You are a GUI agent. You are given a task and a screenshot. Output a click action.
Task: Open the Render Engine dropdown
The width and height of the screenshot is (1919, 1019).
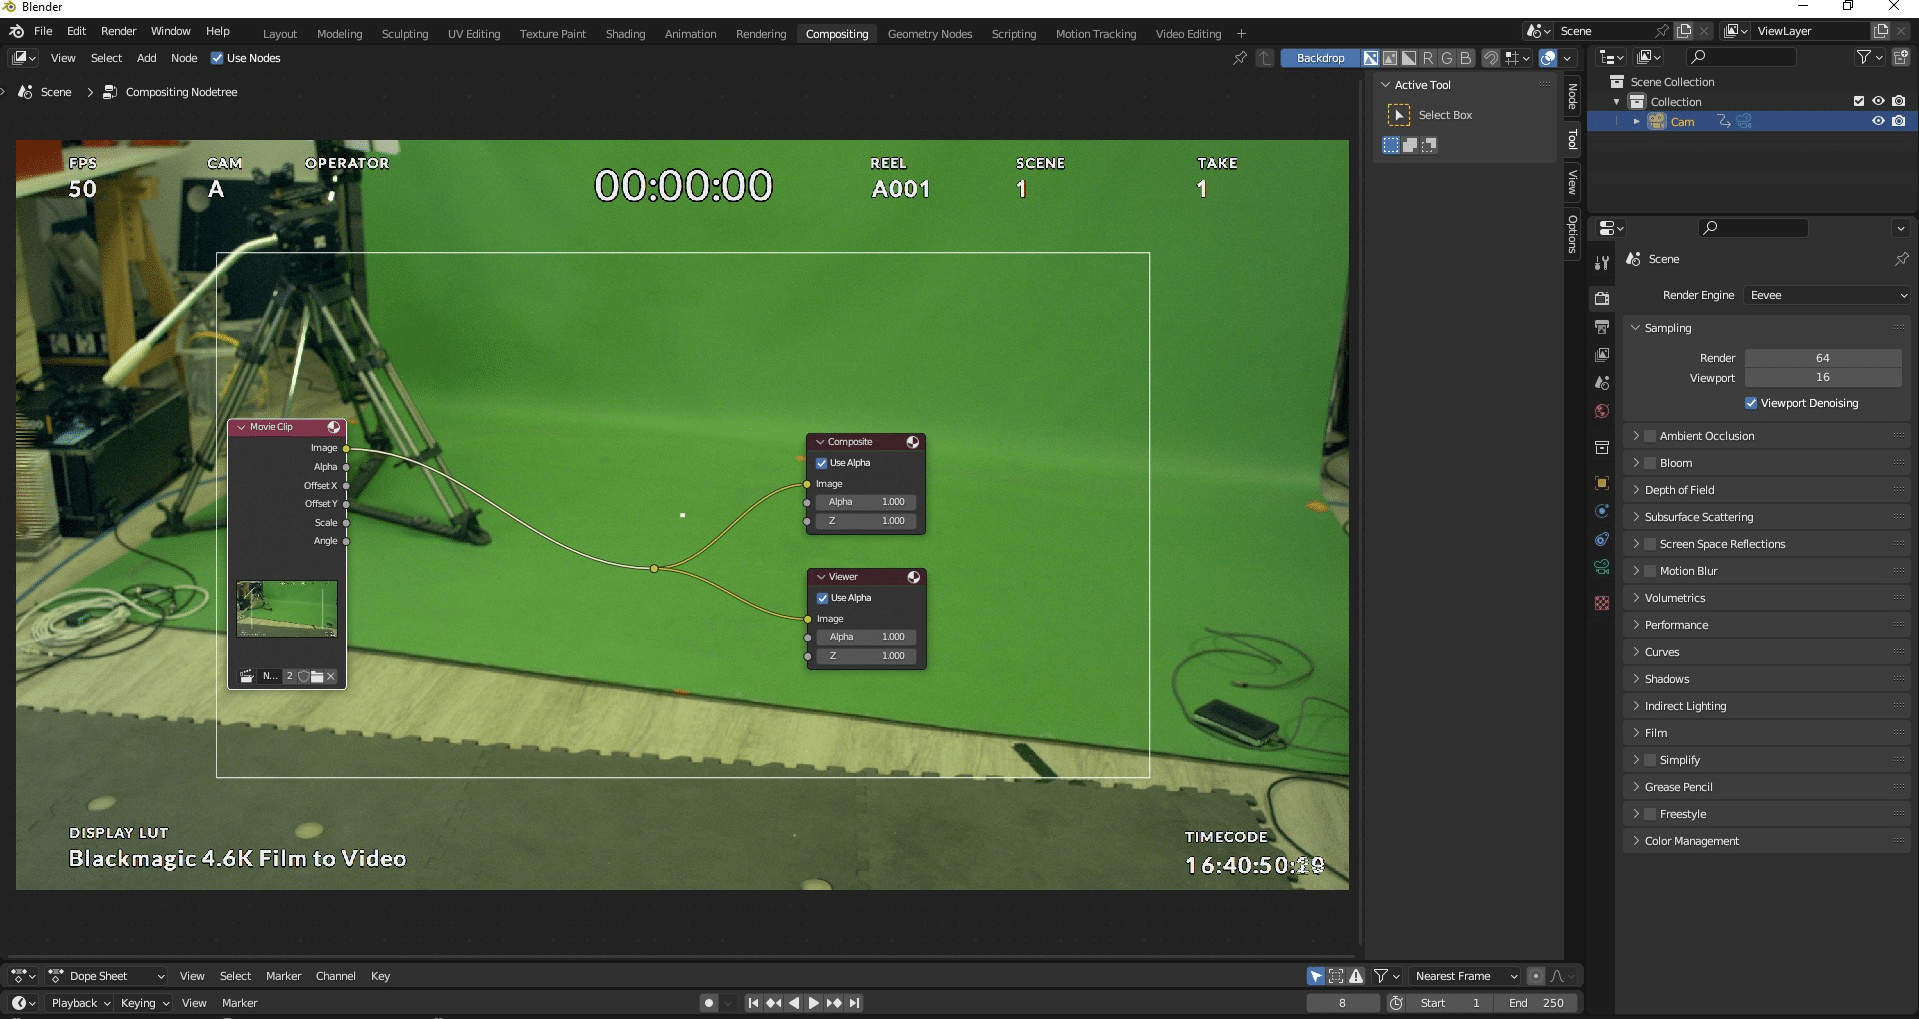coord(1828,295)
